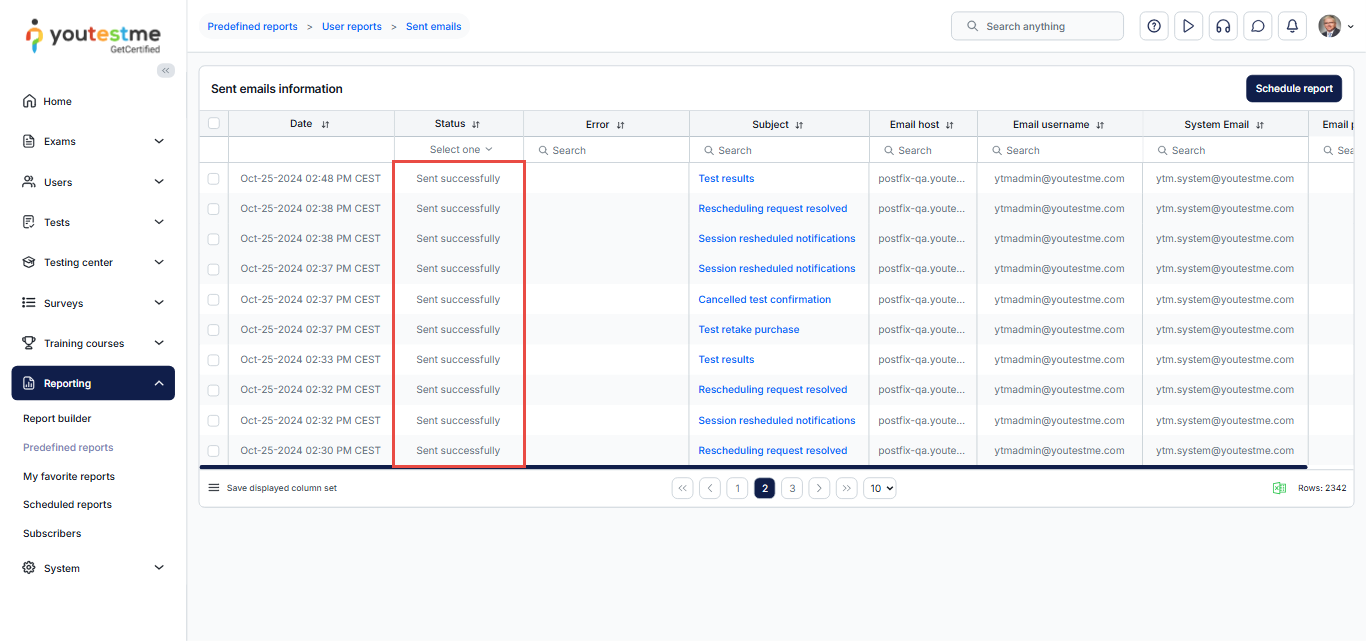The width and height of the screenshot is (1366, 641).
Task: Open the notifications bell icon
Action: click(x=1292, y=27)
